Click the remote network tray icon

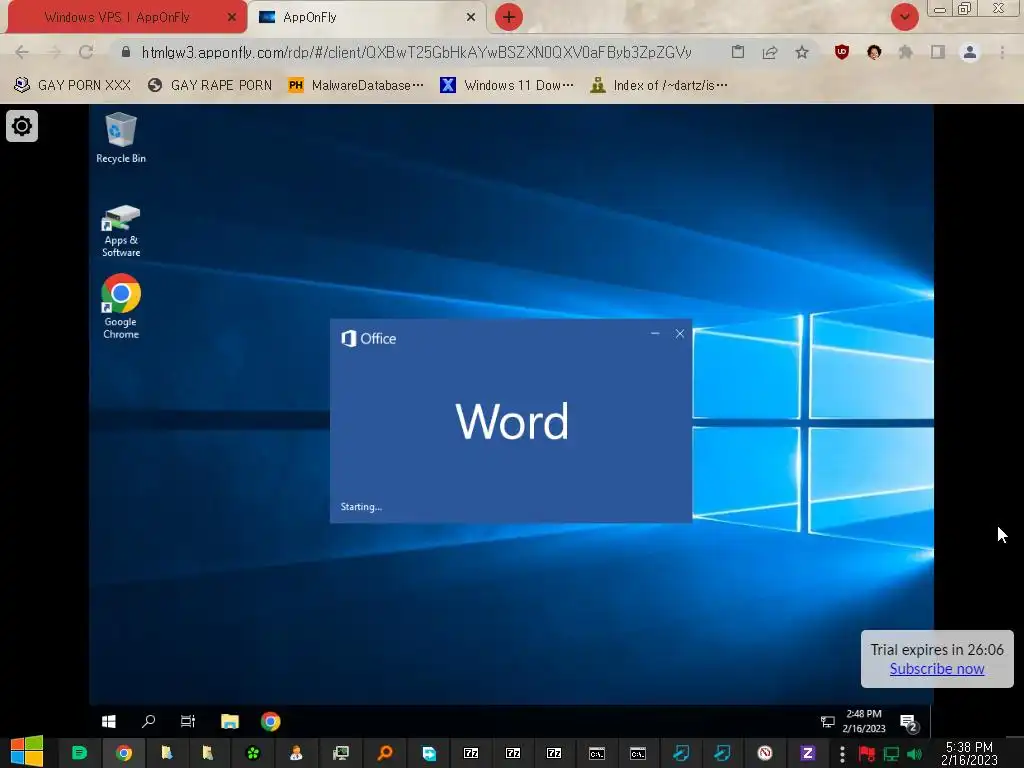click(827, 722)
